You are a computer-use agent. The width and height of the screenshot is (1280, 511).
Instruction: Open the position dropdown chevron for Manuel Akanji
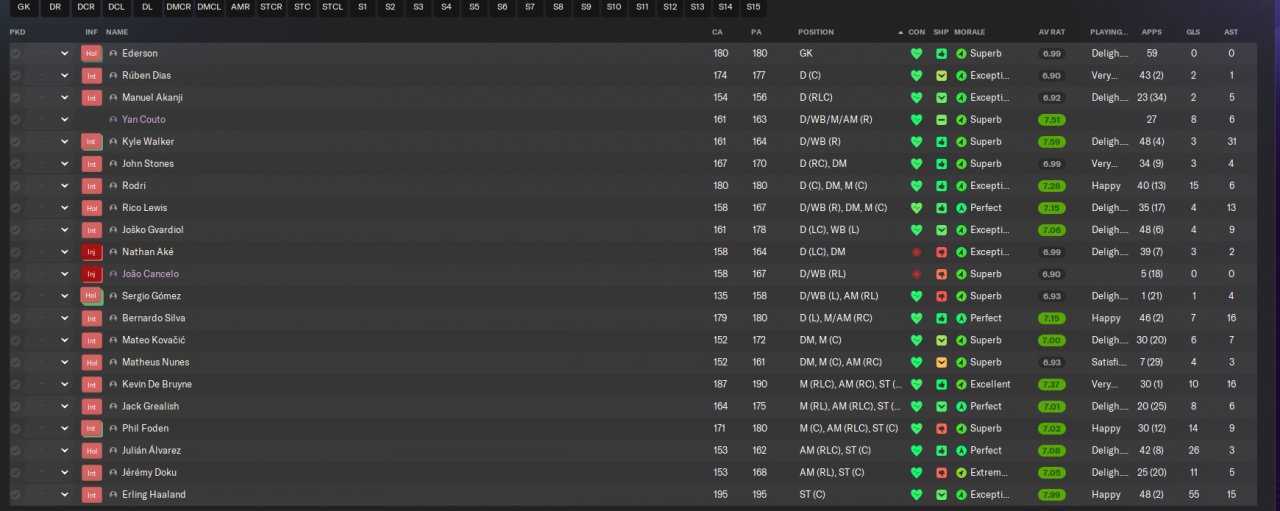[65, 97]
